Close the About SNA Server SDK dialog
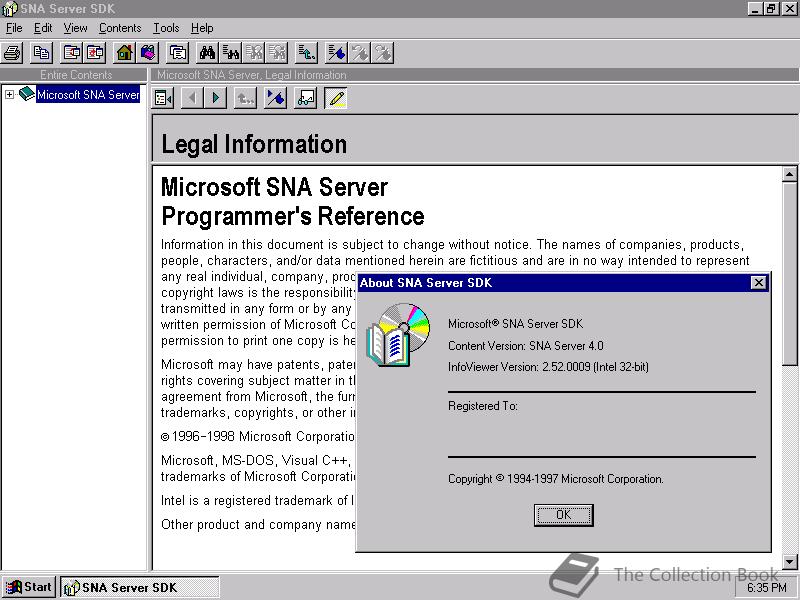This screenshot has width=800, height=600. tap(759, 283)
